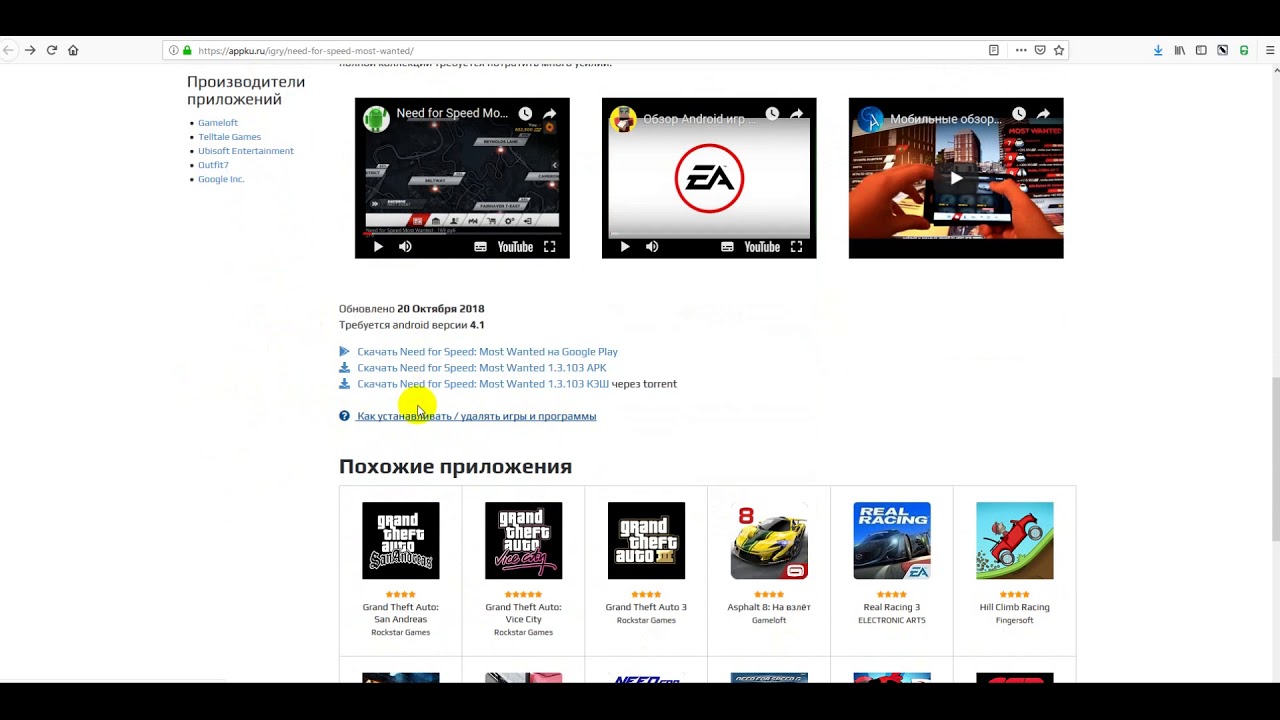Image resolution: width=1280 pixels, height=720 pixels.
Task: Open the browser home page icon
Action: [73, 50]
